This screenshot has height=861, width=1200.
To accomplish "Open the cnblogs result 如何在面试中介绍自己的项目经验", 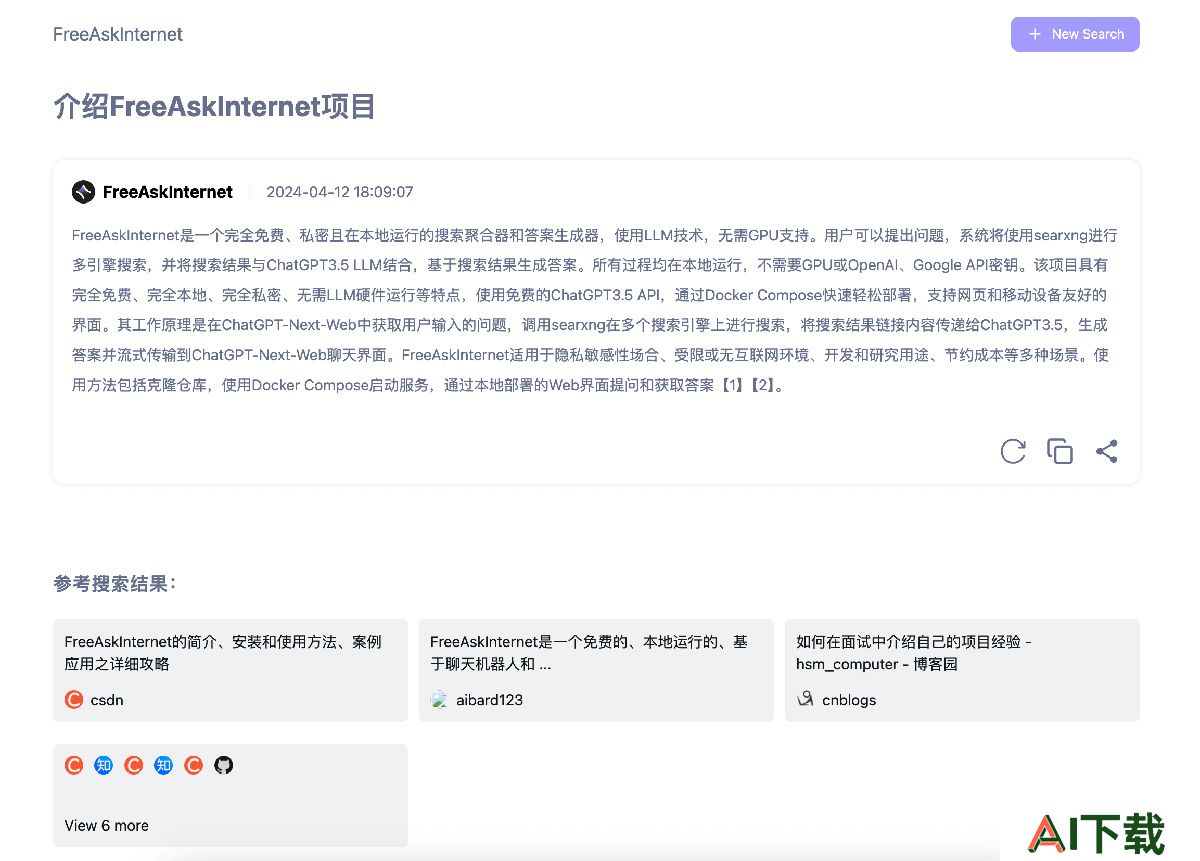I will (x=962, y=670).
